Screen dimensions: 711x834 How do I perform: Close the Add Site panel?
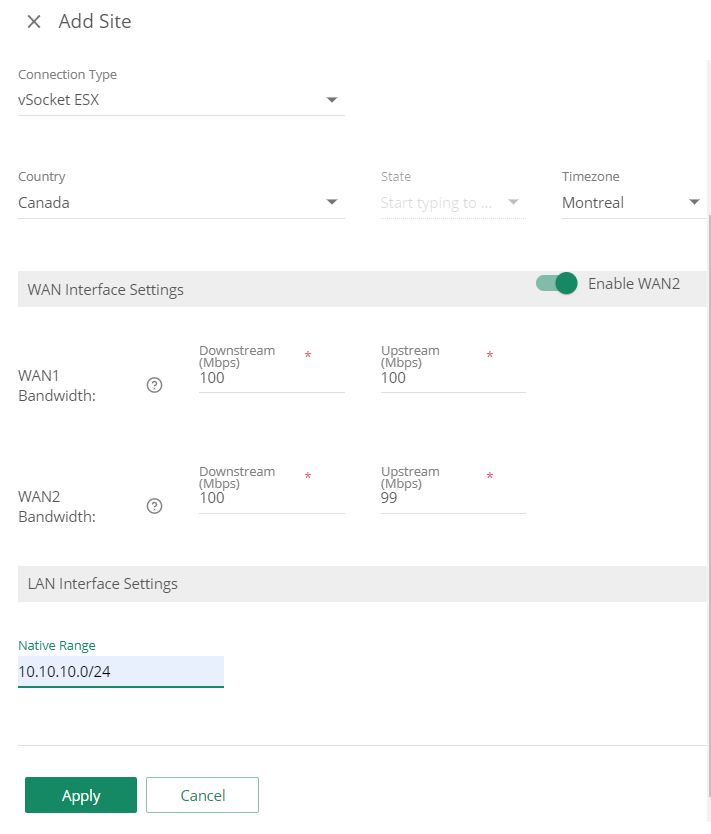(34, 22)
